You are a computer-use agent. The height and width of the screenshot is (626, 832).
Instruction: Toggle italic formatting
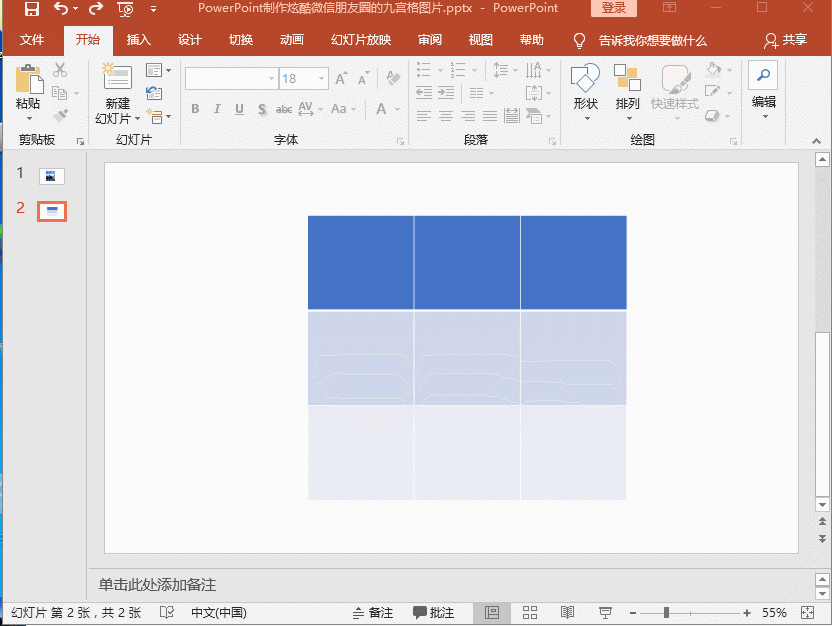coord(217,109)
